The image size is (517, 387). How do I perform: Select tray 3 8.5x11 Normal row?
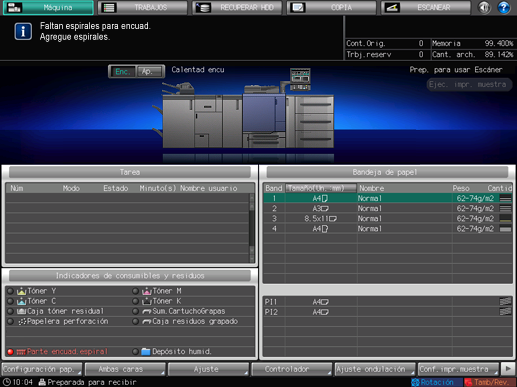(x=388, y=219)
